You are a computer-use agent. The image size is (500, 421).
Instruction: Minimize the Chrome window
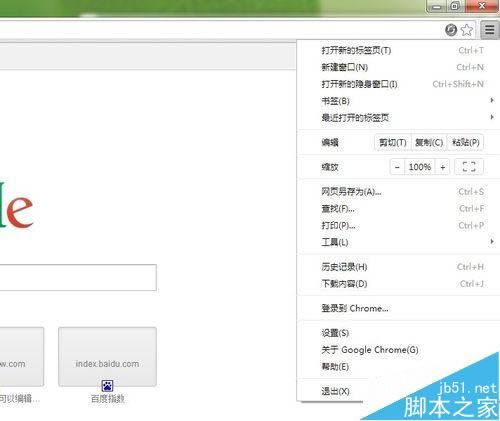point(437,6)
